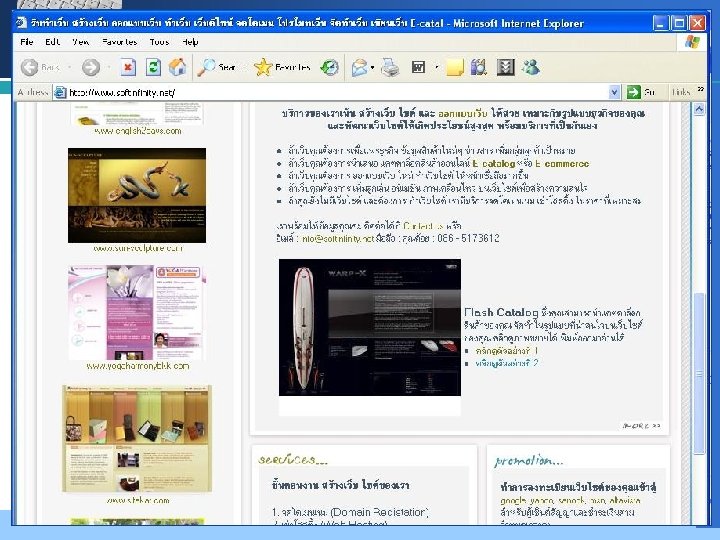The image size is (720, 540).
Task: Click the page icon in address bar
Action: coord(60,92)
